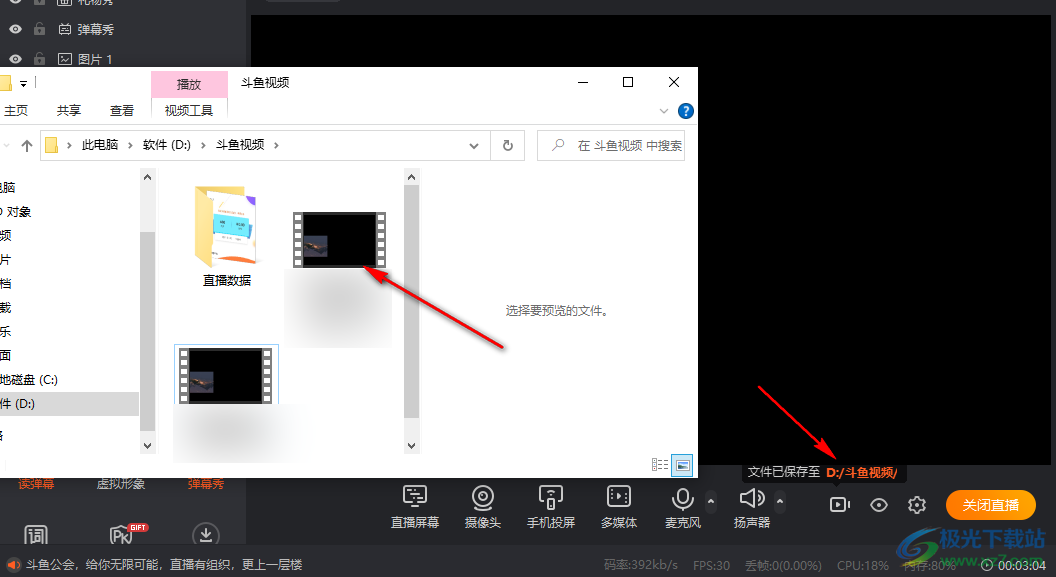Expand the chevron after 斗鱼视频 breadcrumb

tap(276, 145)
